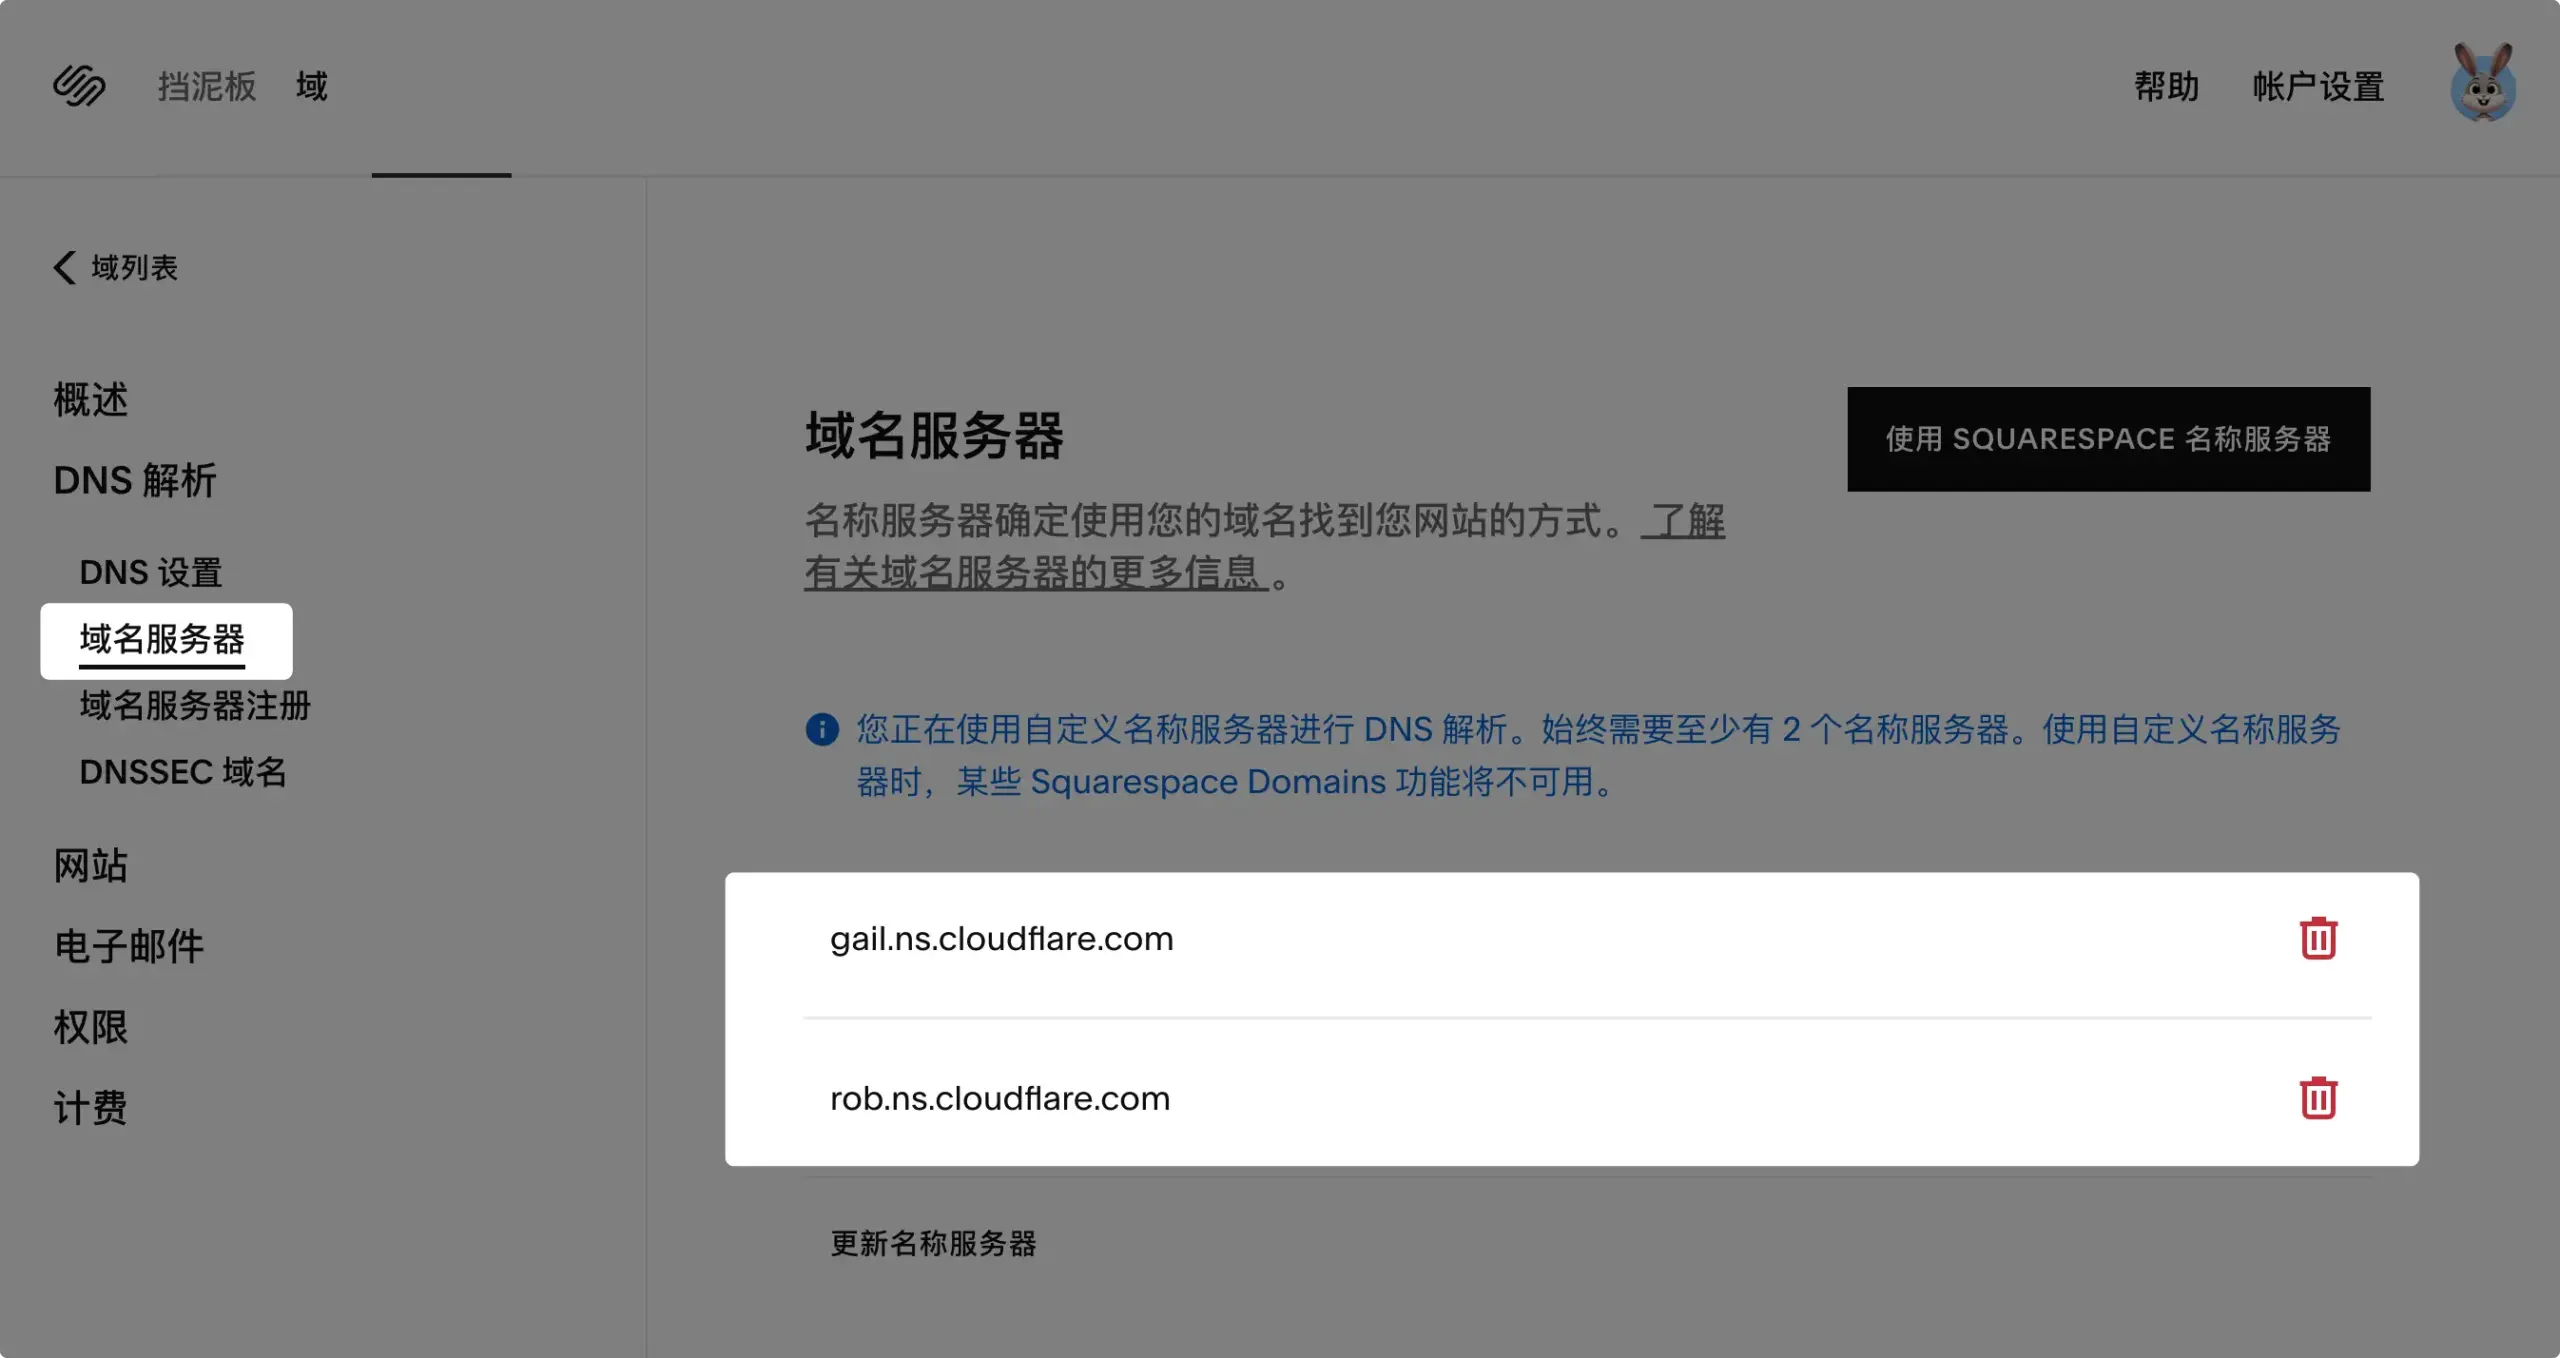Select the 域 tab in header
Image resolution: width=2560 pixels, height=1358 pixels.
(312, 86)
